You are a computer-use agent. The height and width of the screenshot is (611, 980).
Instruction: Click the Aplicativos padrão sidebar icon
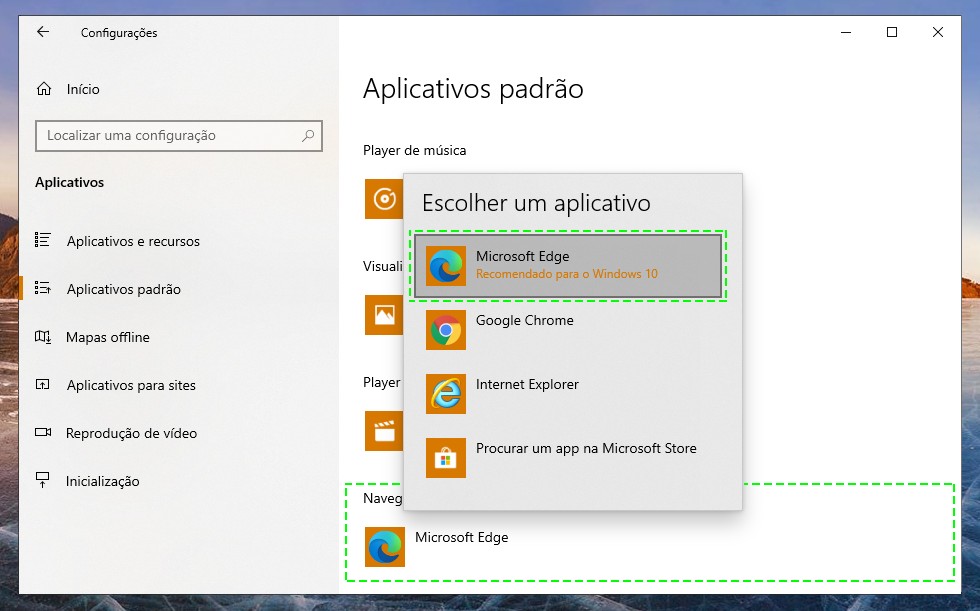click(42, 288)
